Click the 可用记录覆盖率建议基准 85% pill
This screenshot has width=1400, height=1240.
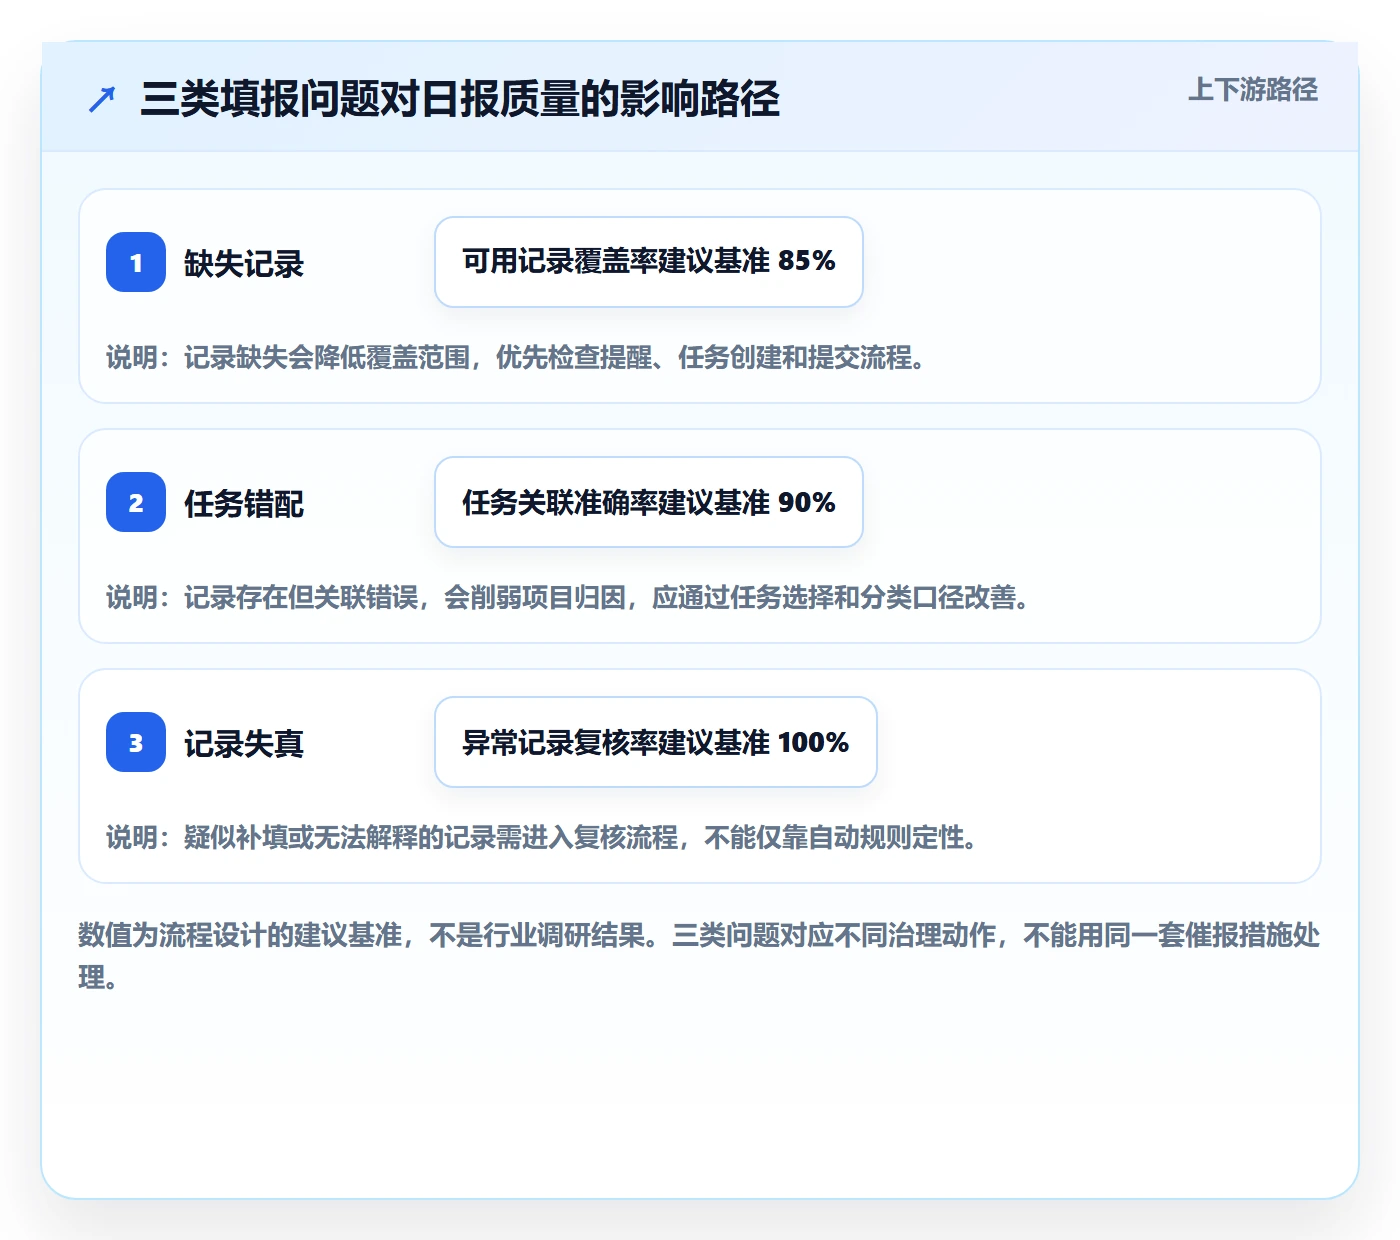[649, 262]
